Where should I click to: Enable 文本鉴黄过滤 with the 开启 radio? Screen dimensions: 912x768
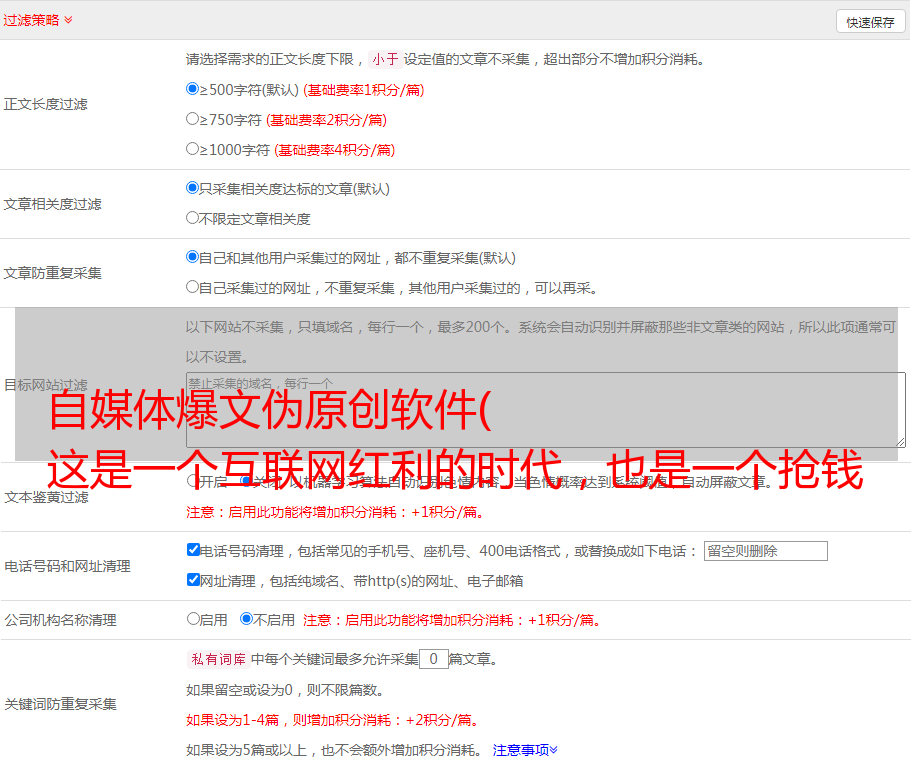click(194, 481)
